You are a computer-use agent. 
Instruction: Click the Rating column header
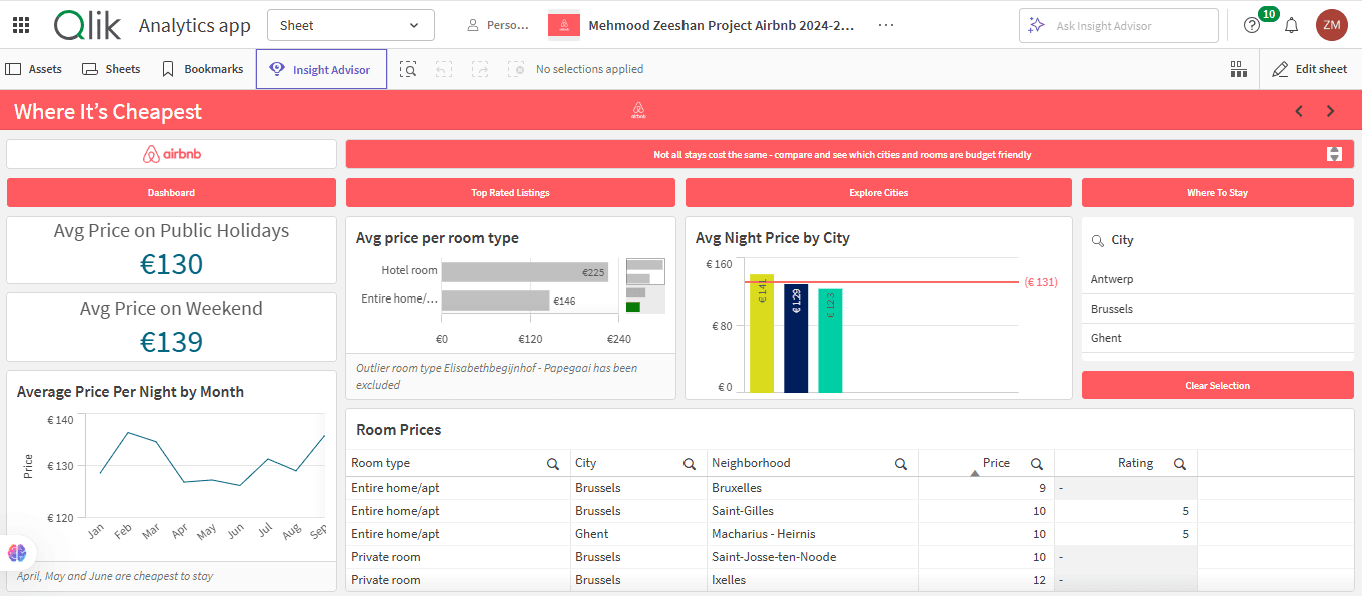pos(1135,463)
